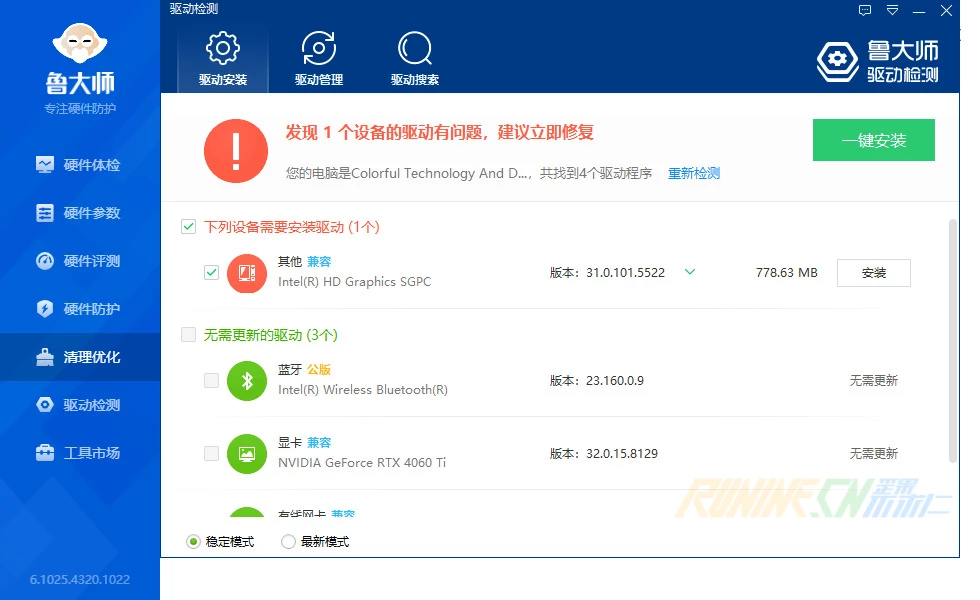Image resolution: width=980 pixels, height=600 pixels.
Task: Select 硬件评测 in the sidebar
Action: point(80,260)
